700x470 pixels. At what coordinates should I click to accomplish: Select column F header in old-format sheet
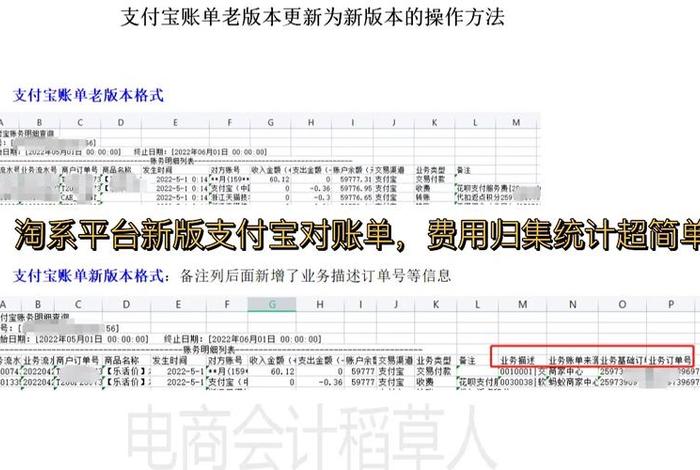tap(229, 122)
